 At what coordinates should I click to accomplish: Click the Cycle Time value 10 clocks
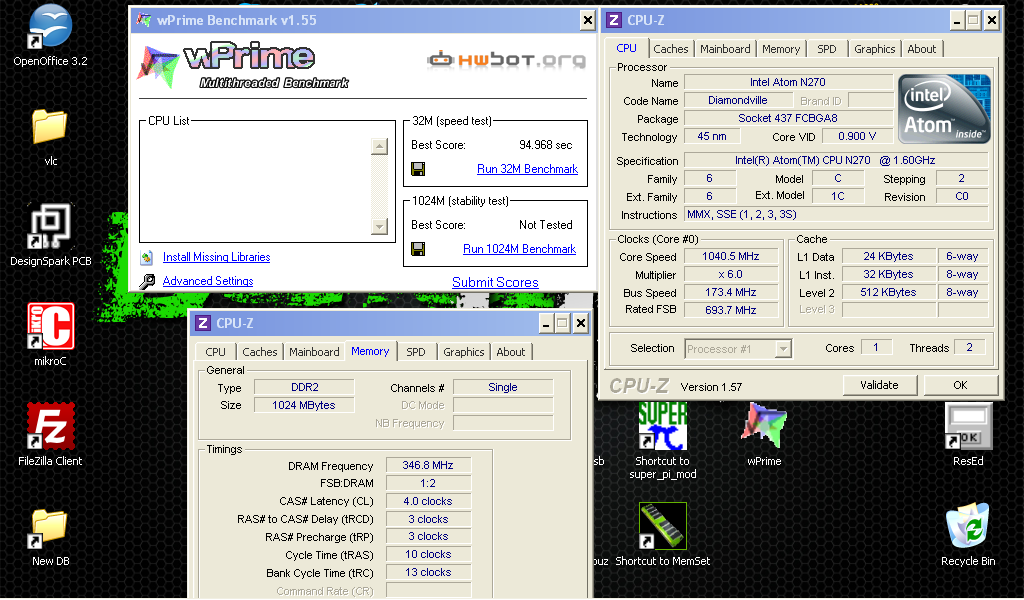[x=428, y=554]
